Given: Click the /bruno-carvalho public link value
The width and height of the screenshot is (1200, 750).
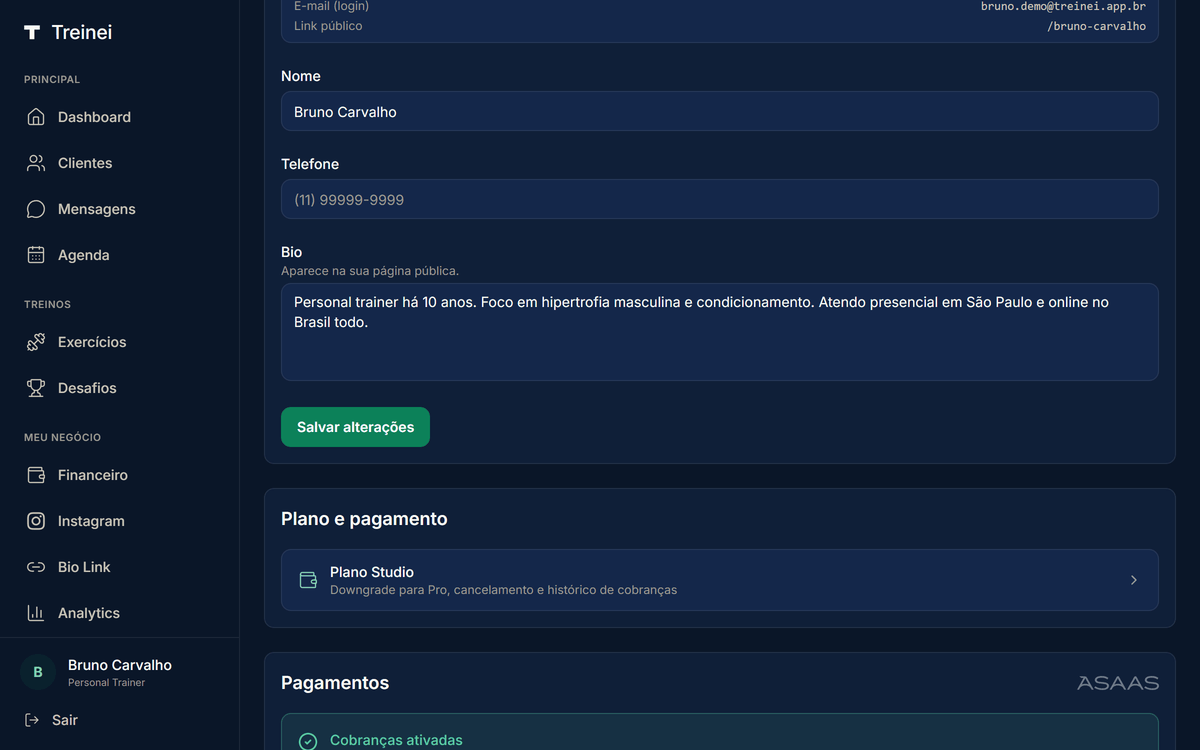Looking at the screenshot, I should tap(1096, 26).
